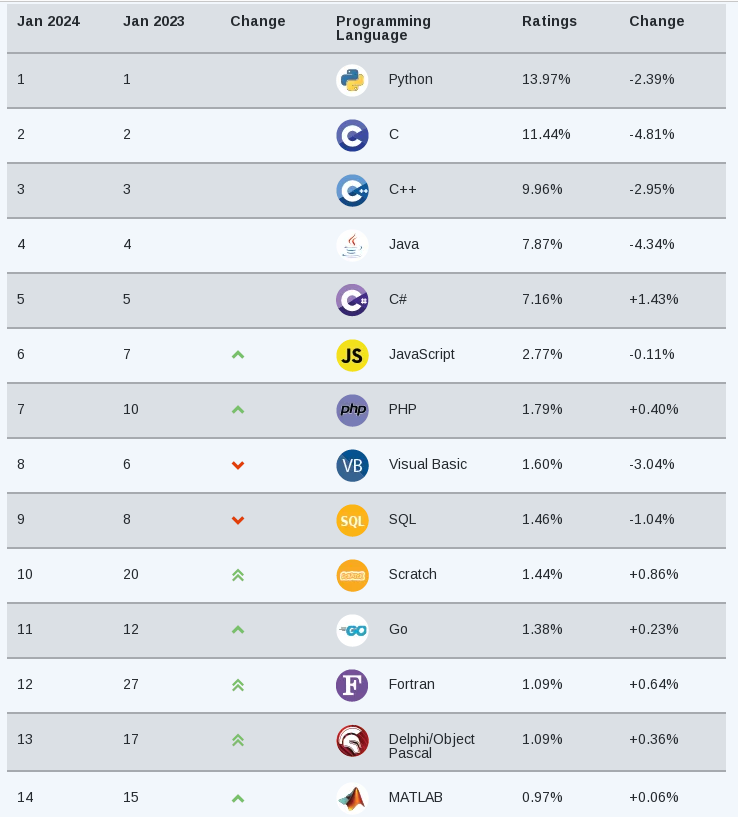Image resolution: width=738 pixels, height=817 pixels.
Task: Click the Ratings column header
Action: point(549,21)
